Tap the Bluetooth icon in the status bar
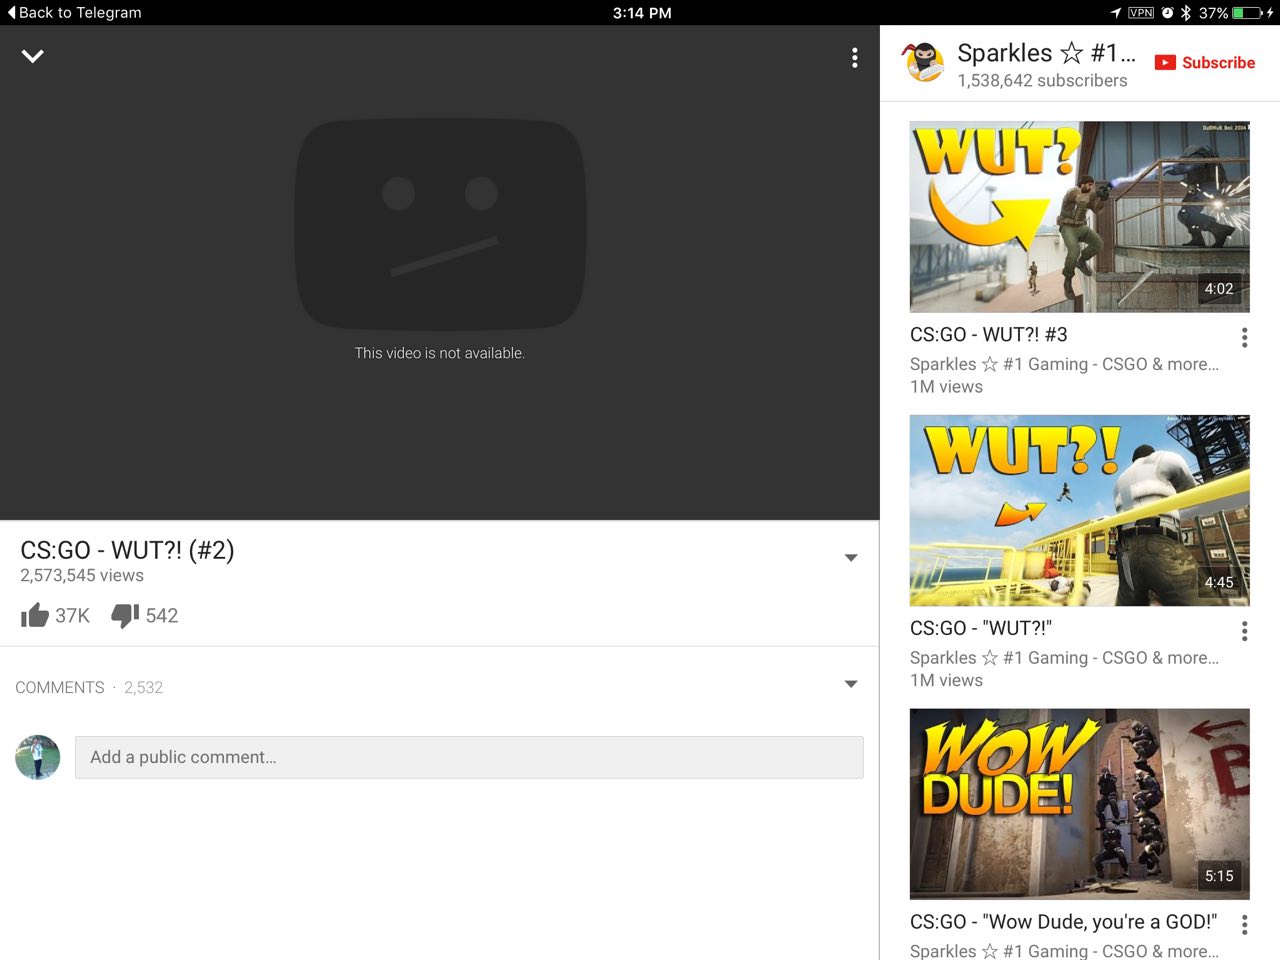The image size is (1280, 960). point(1186,13)
